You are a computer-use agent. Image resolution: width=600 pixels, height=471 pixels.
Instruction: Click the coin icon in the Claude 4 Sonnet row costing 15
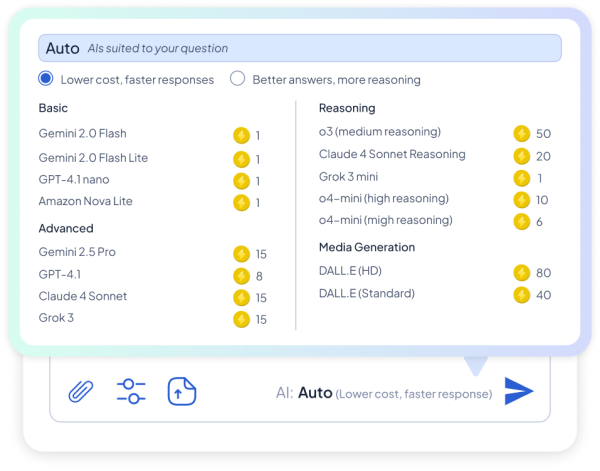coord(241,298)
